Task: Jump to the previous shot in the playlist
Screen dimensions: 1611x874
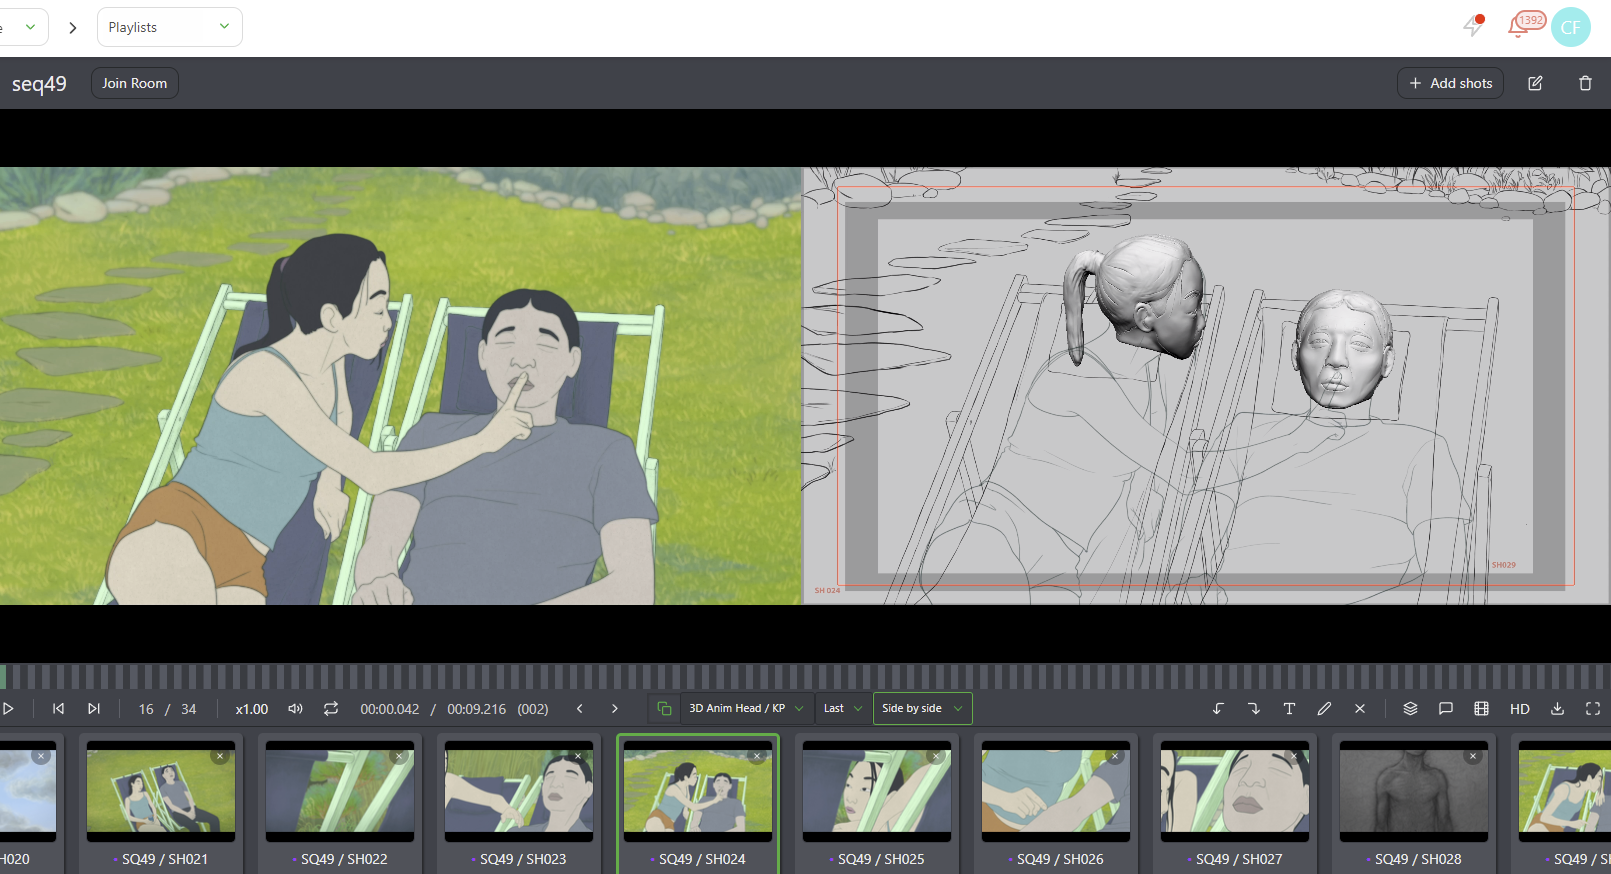Action: coord(58,709)
